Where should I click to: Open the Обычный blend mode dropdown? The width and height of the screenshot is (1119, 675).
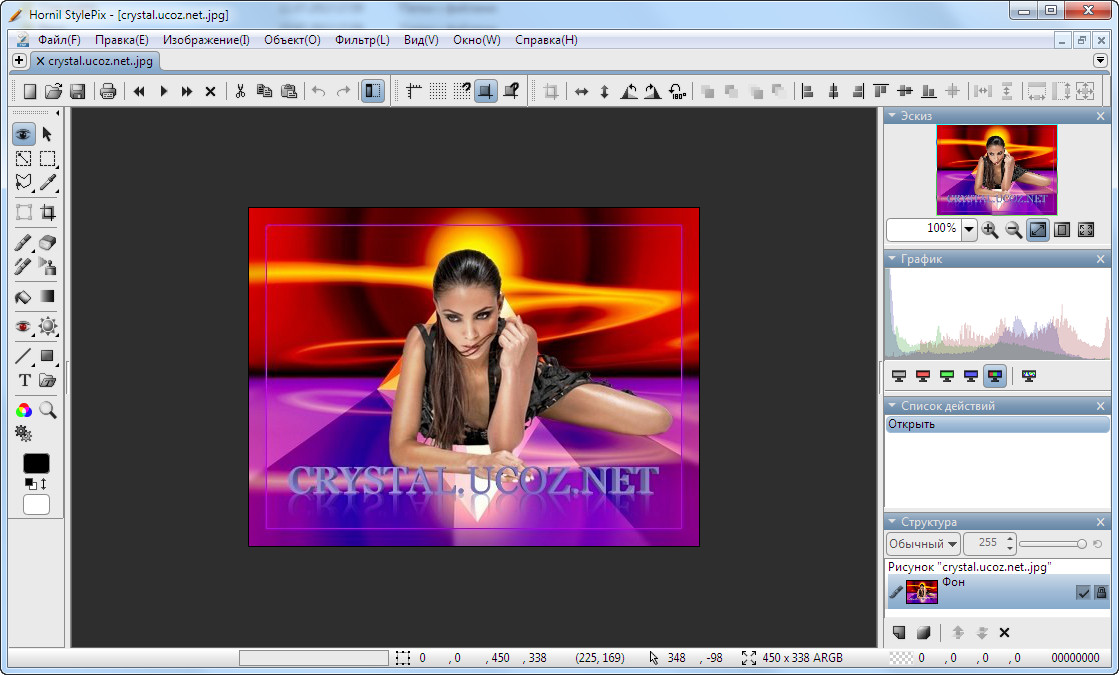click(922, 544)
